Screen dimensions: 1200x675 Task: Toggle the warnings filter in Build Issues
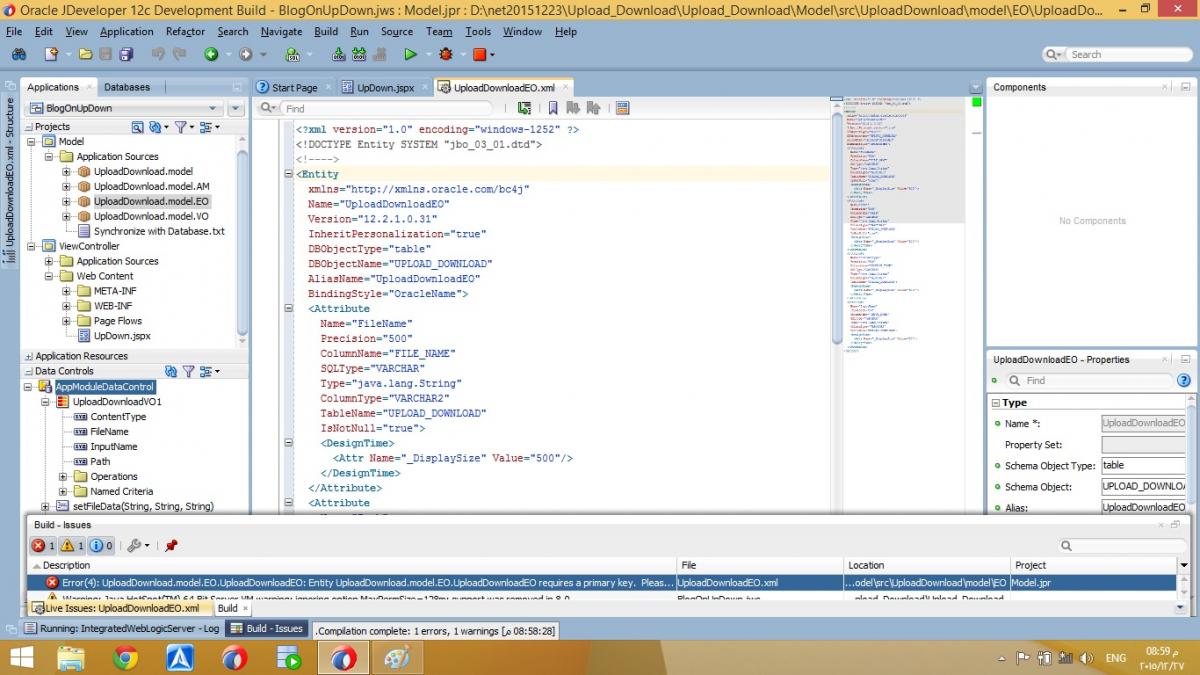(73, 546)
